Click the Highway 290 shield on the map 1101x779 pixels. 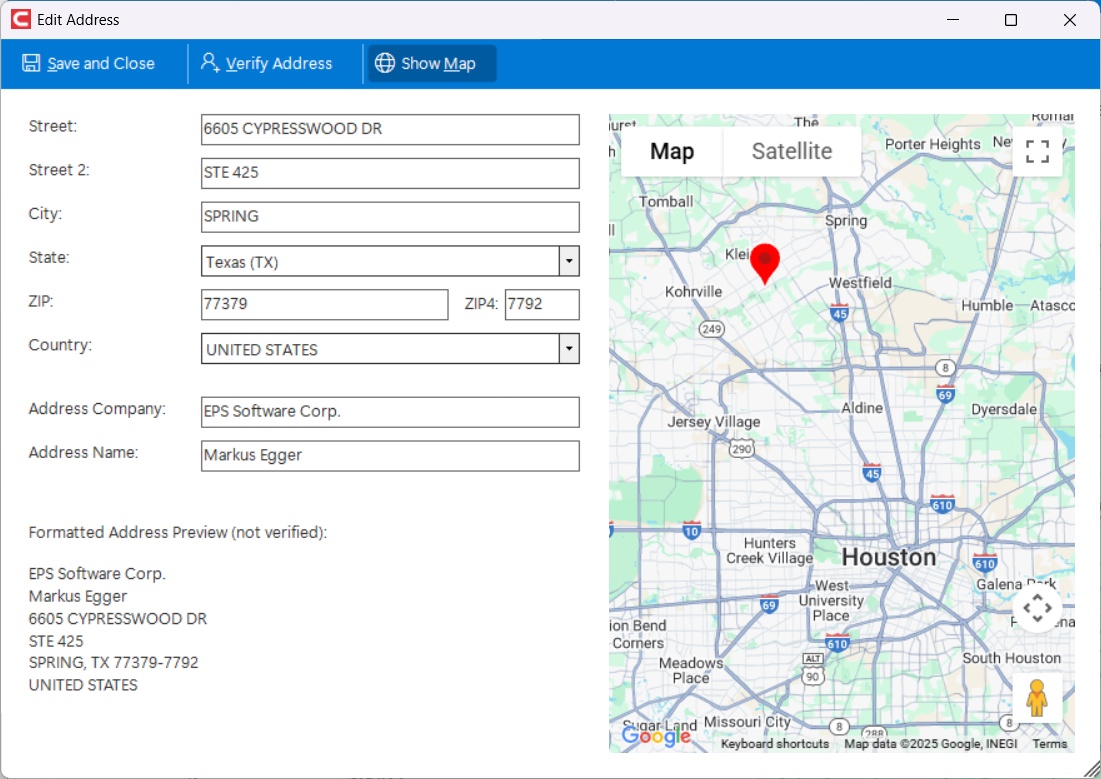pyautogui.click(x=741, y=448)
